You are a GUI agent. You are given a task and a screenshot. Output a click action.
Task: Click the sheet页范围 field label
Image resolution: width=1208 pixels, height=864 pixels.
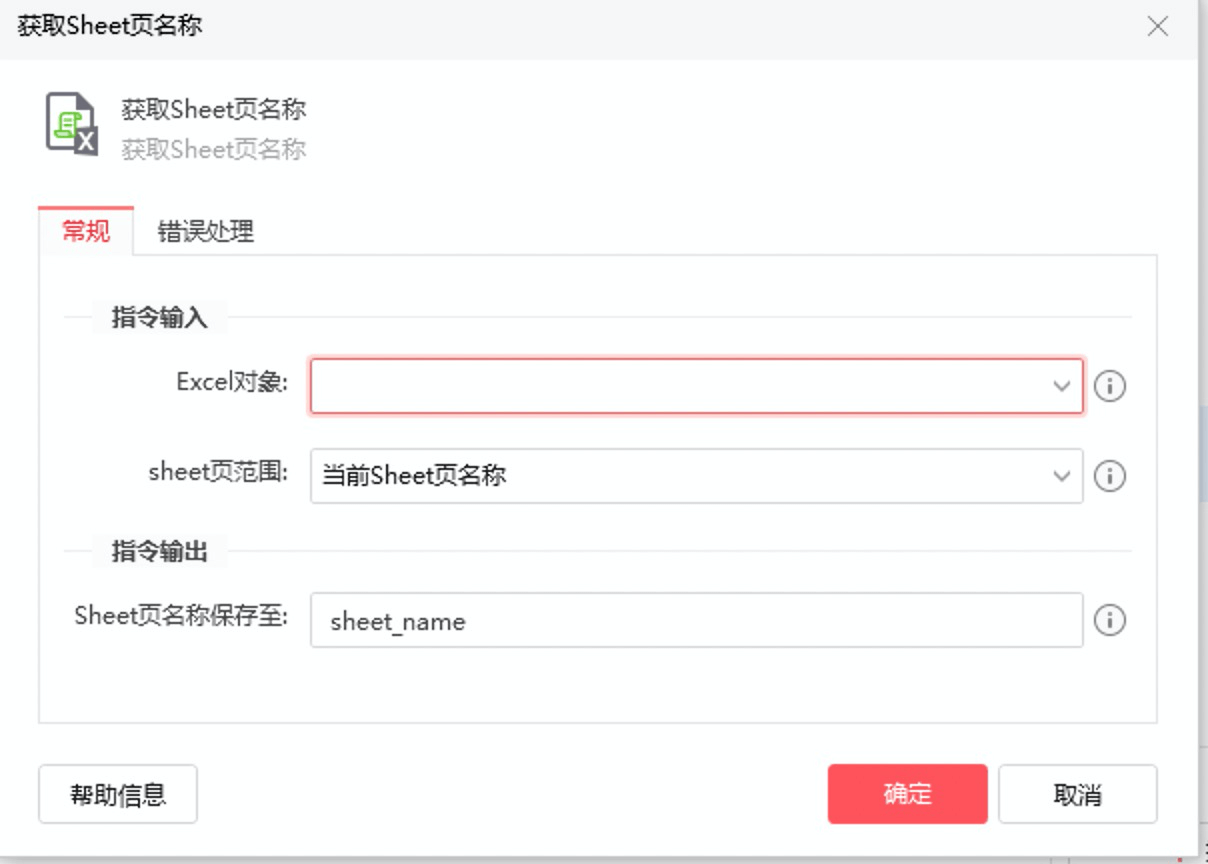218,472
